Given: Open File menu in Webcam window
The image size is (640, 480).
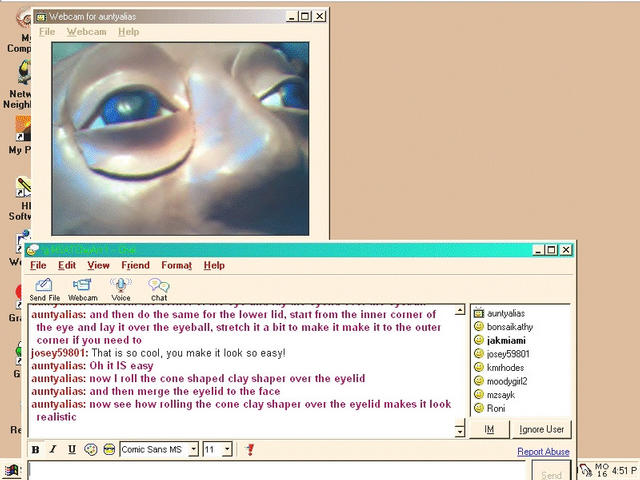Looking at the screenshot, I should [47, 32].
